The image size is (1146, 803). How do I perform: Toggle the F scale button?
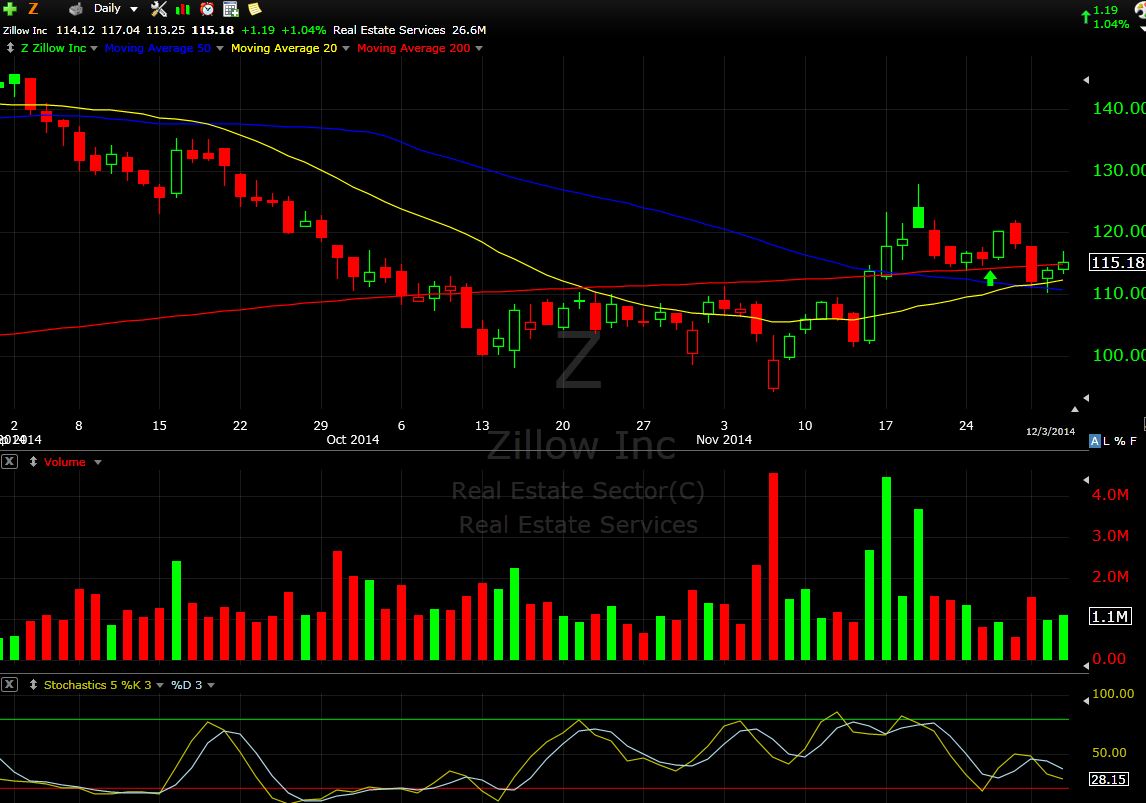pos(1133,441)
